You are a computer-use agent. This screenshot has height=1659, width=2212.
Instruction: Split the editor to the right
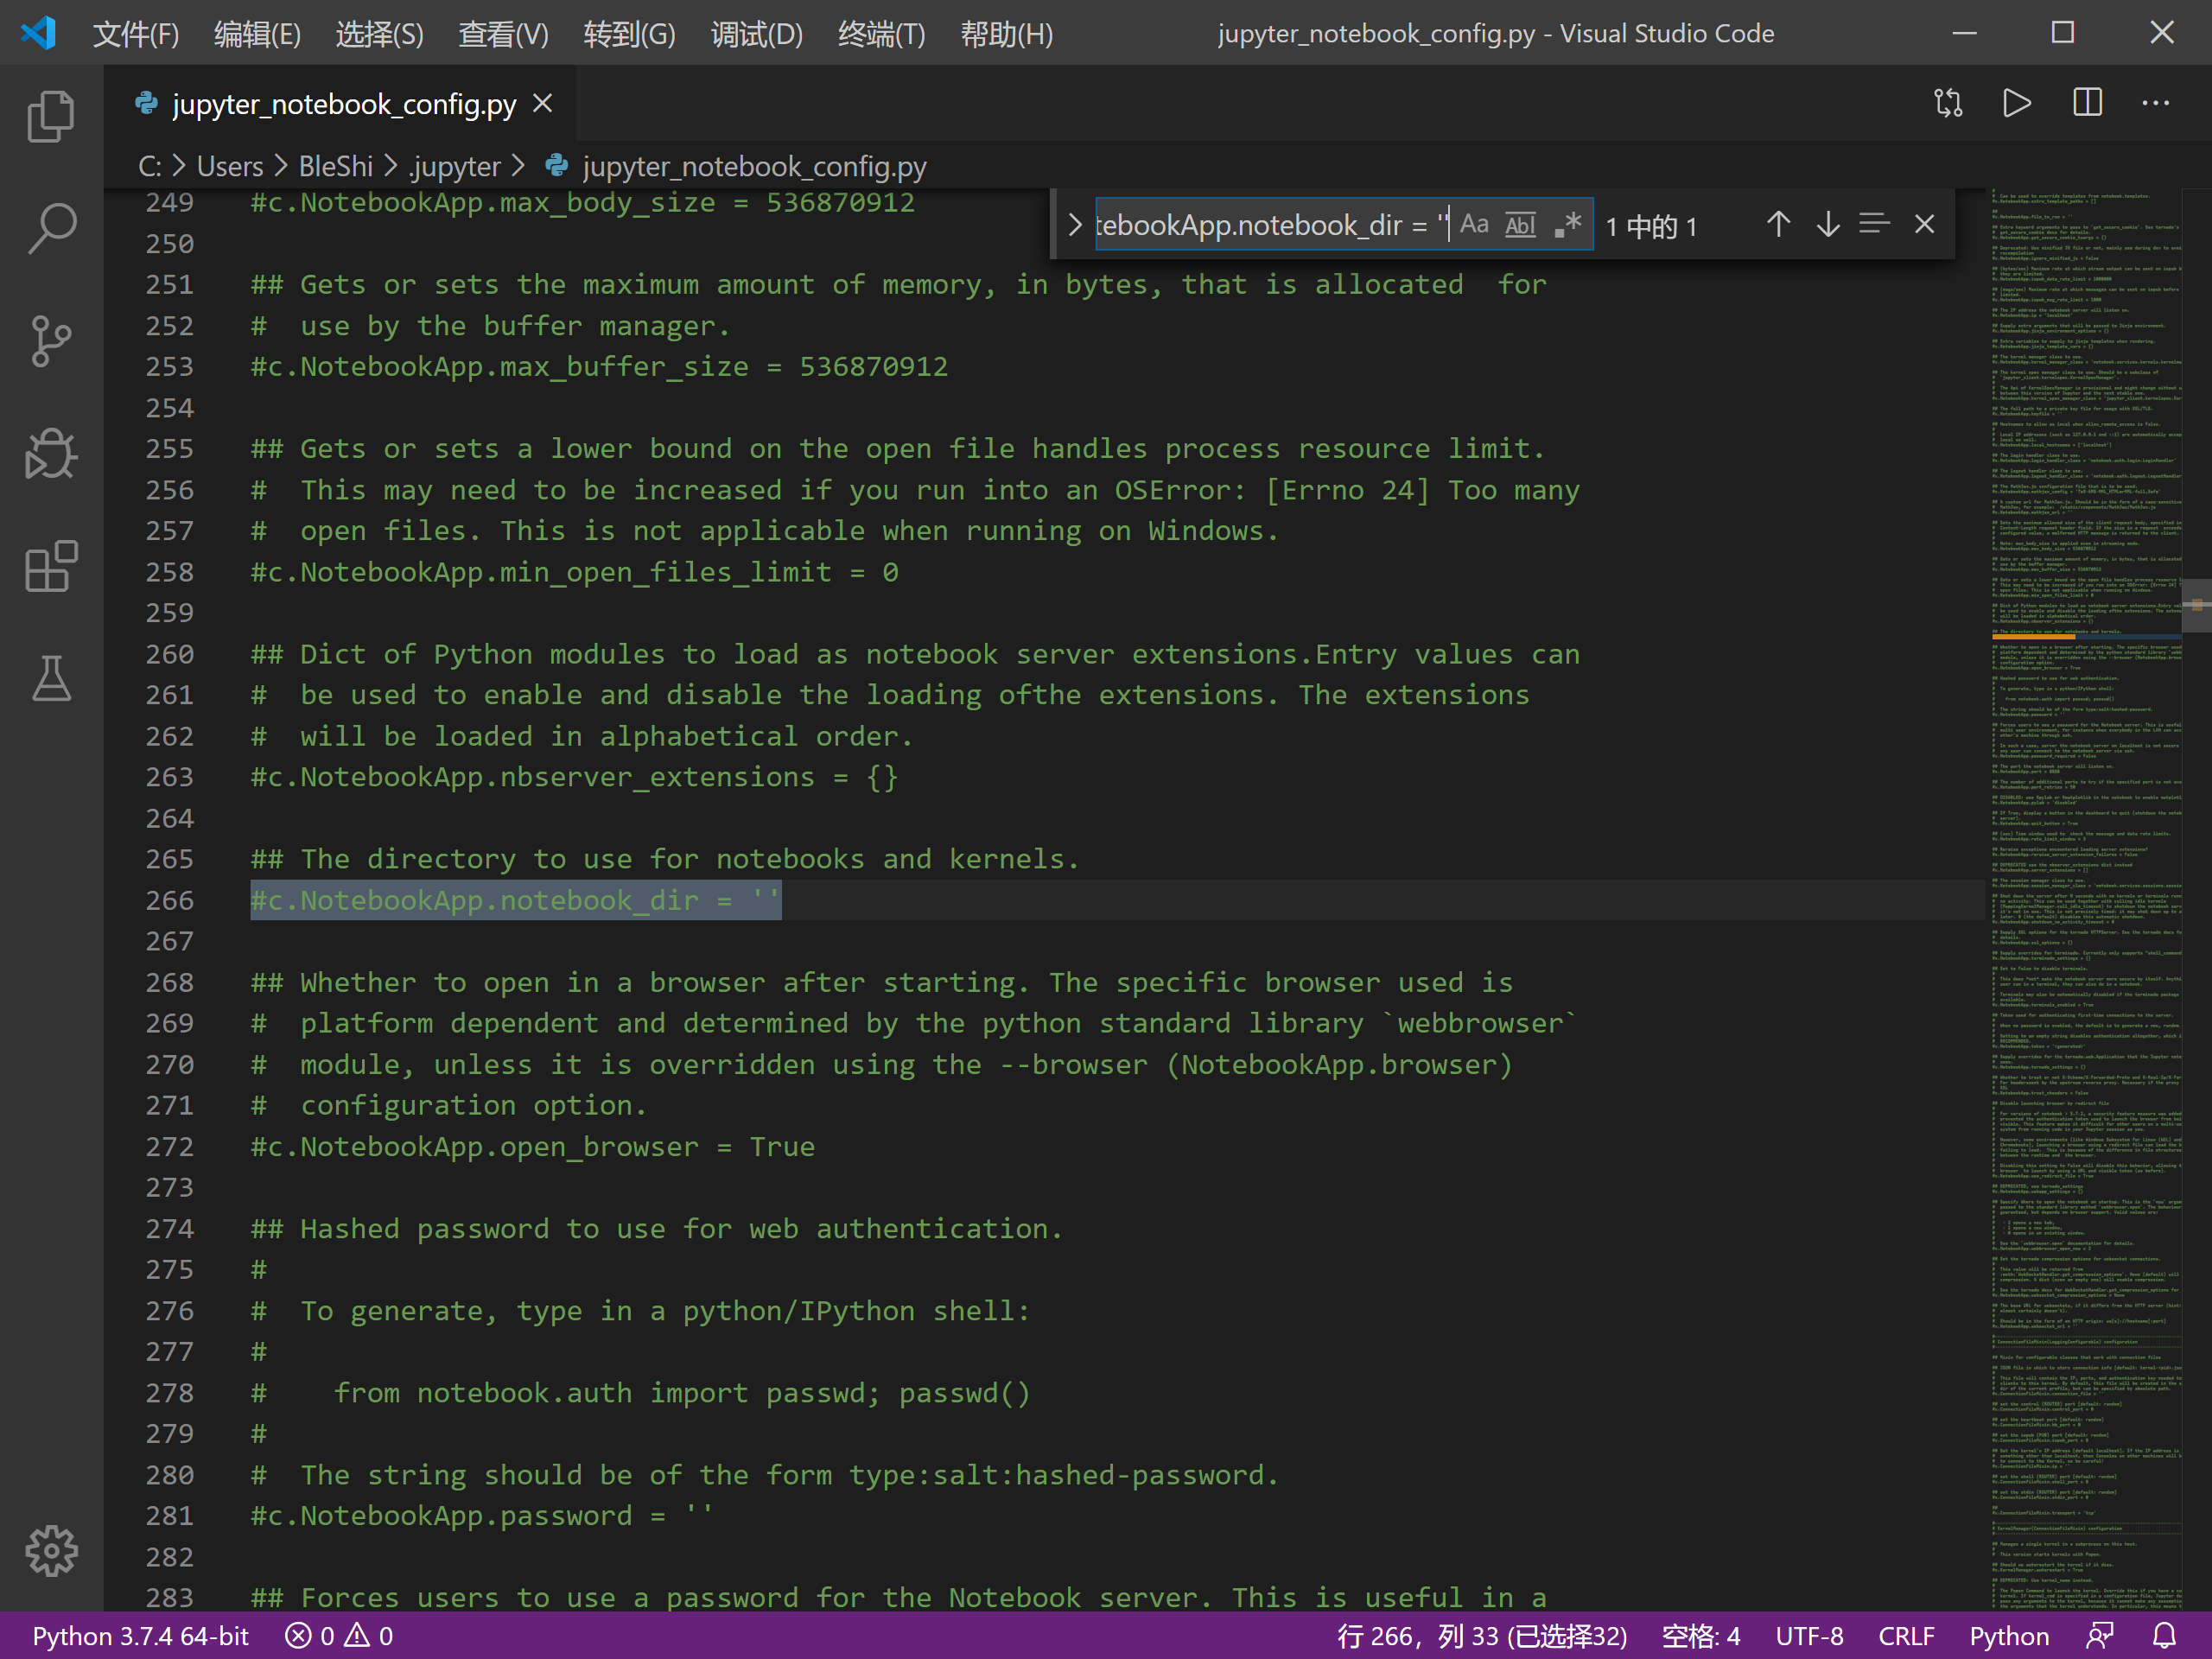tap(2087, 103)
